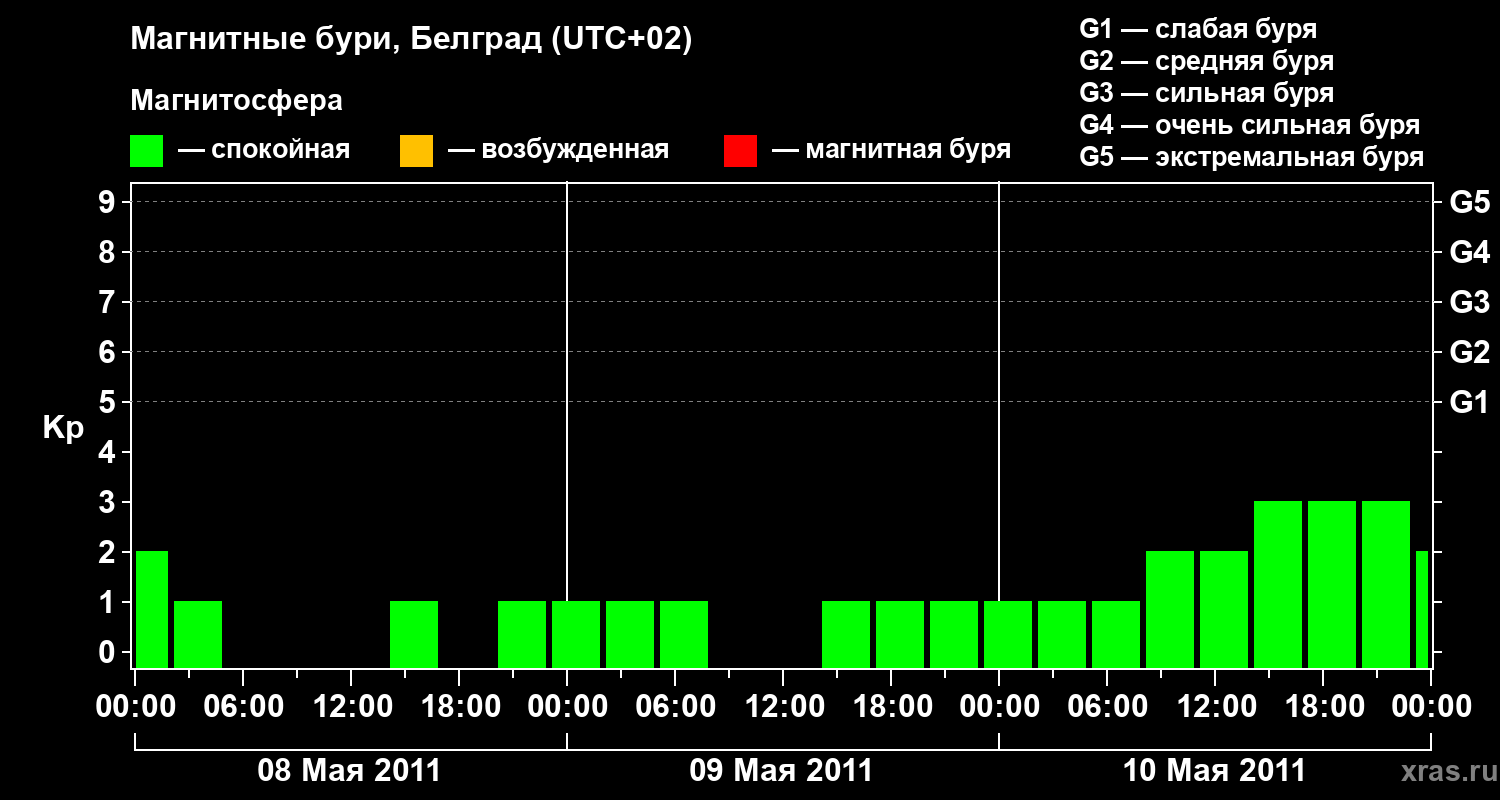Click the G1 marker on the right axis
This screenshot has width=1500, height=800.
(1469, 402)
